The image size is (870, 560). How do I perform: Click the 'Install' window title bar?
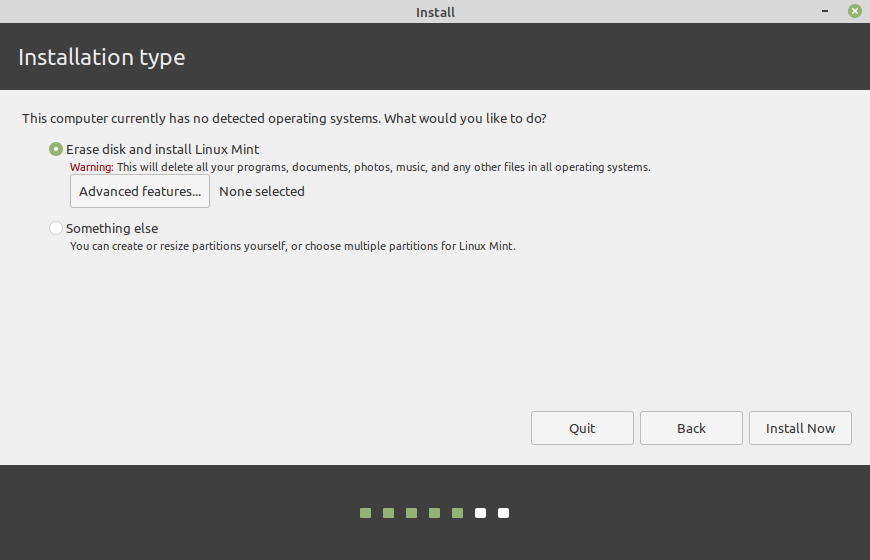(435, 12)
